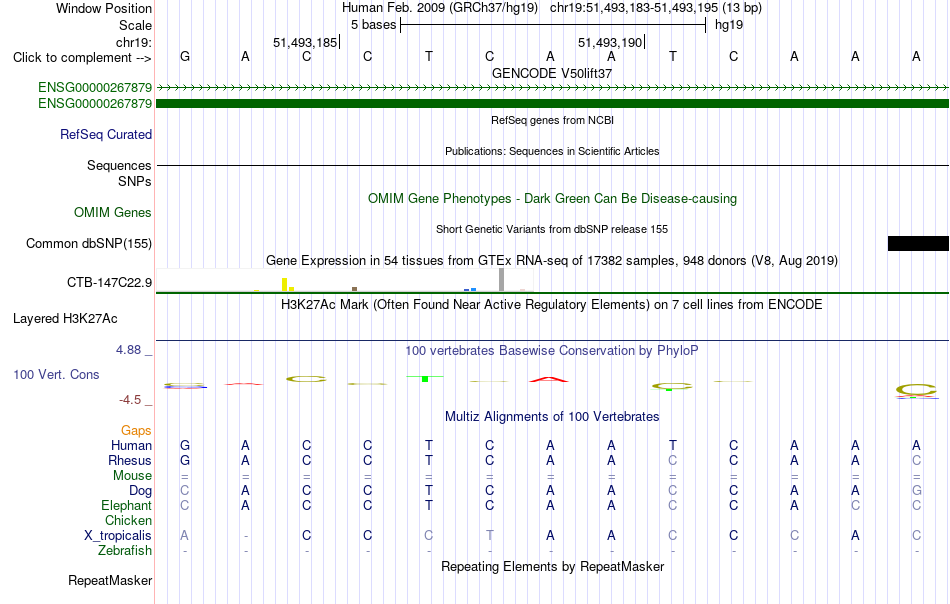Select the Mouse alignment row label

click(132, 476)
